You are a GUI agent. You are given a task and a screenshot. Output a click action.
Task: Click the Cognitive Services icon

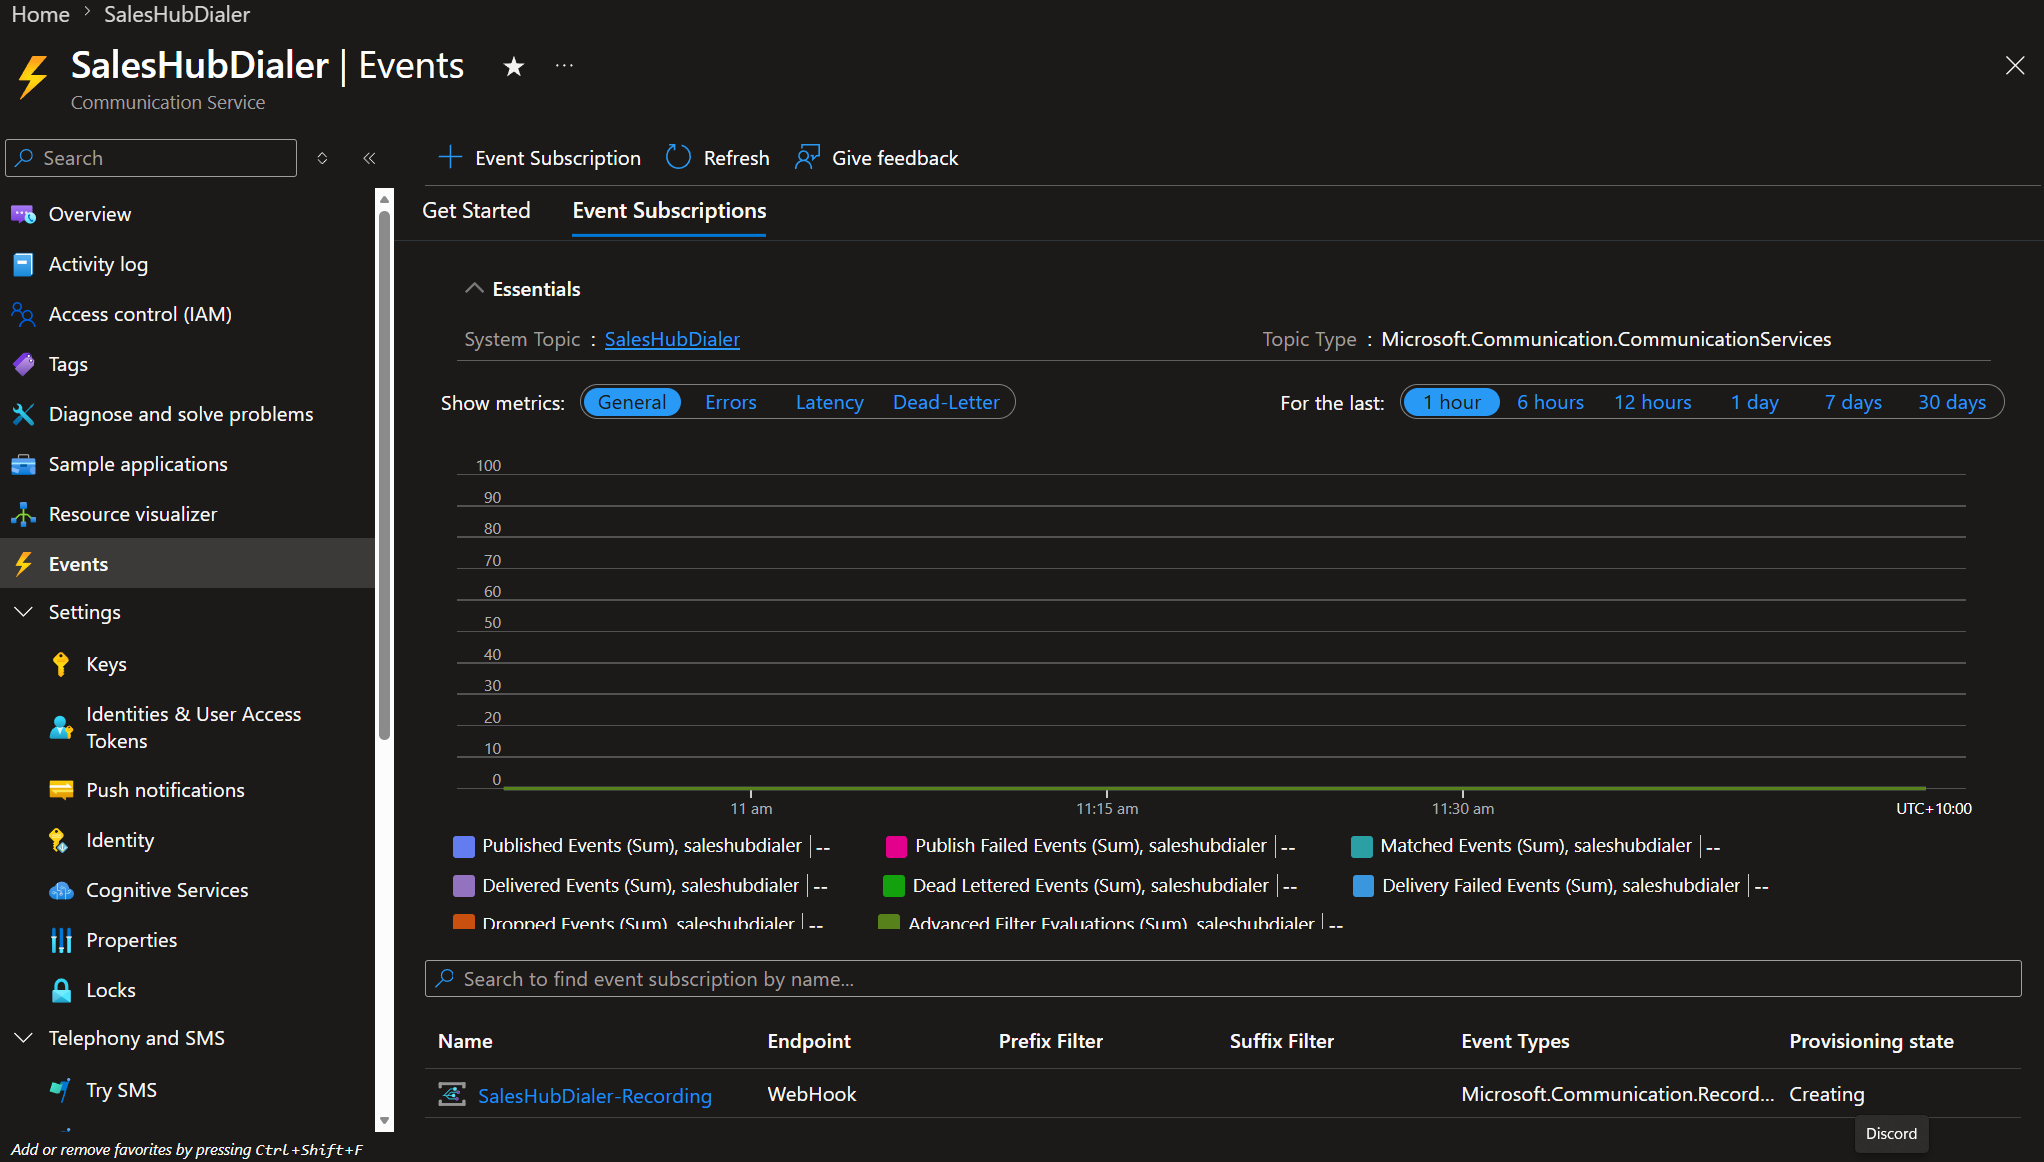[x=61, y=890]
